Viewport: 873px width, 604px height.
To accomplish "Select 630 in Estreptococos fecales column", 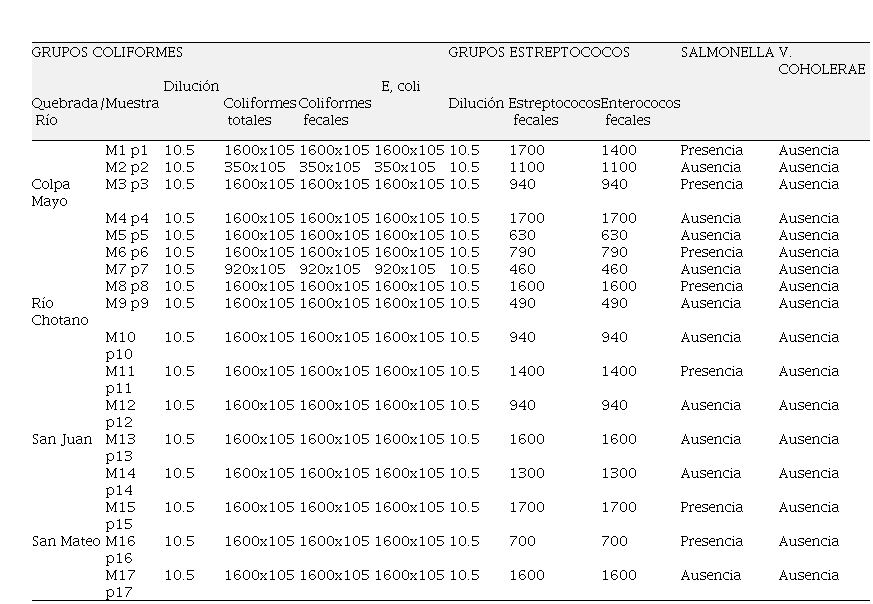I will coord(522,235).
